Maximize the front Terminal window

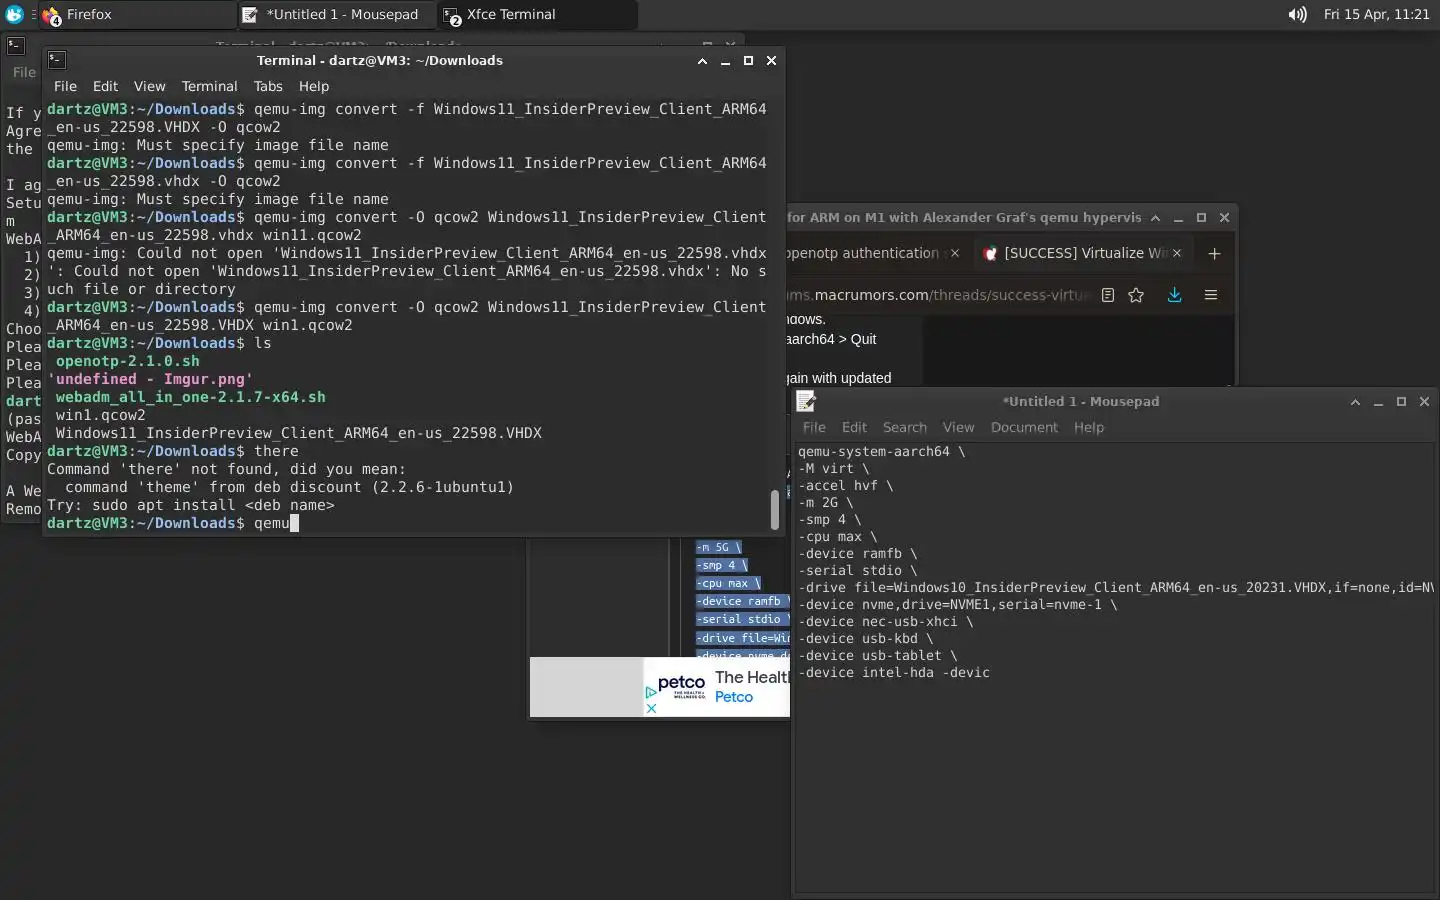(x=748, y=61)
